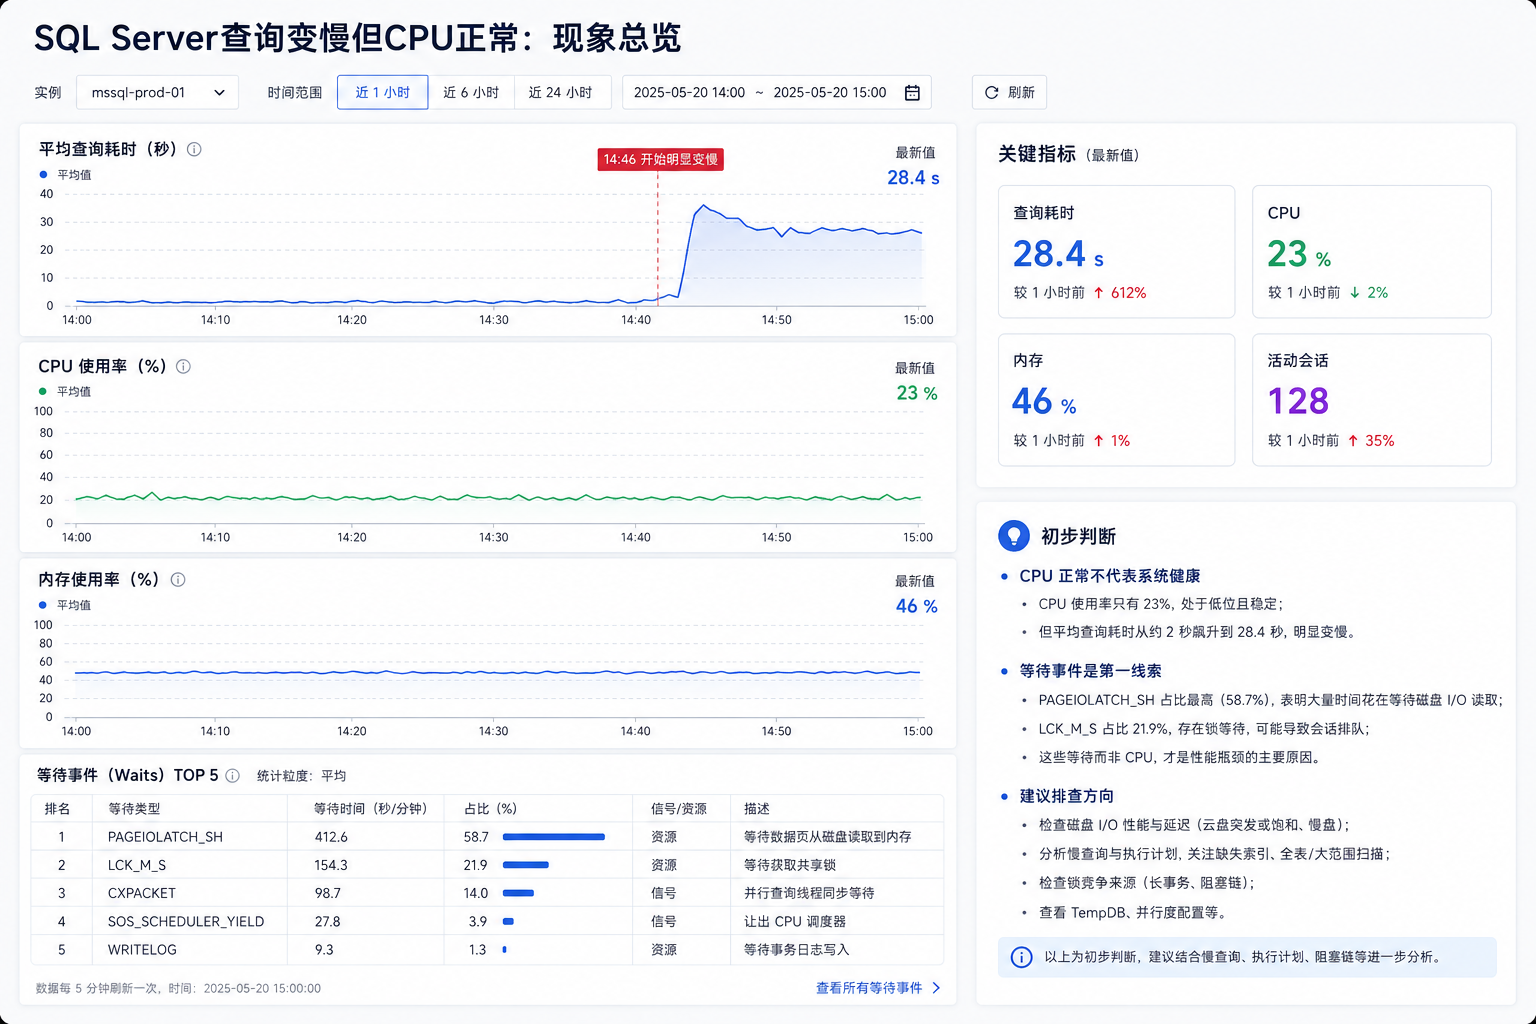This screenshot has width=1536, height=1024.
Task: Toggle 平均值 legend in query time chart
Action: (x=65, y=175)
